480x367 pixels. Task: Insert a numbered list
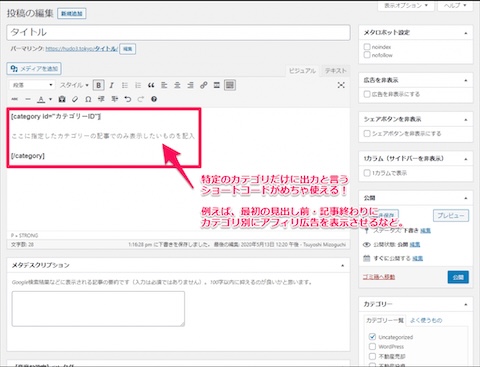point(138,85)
